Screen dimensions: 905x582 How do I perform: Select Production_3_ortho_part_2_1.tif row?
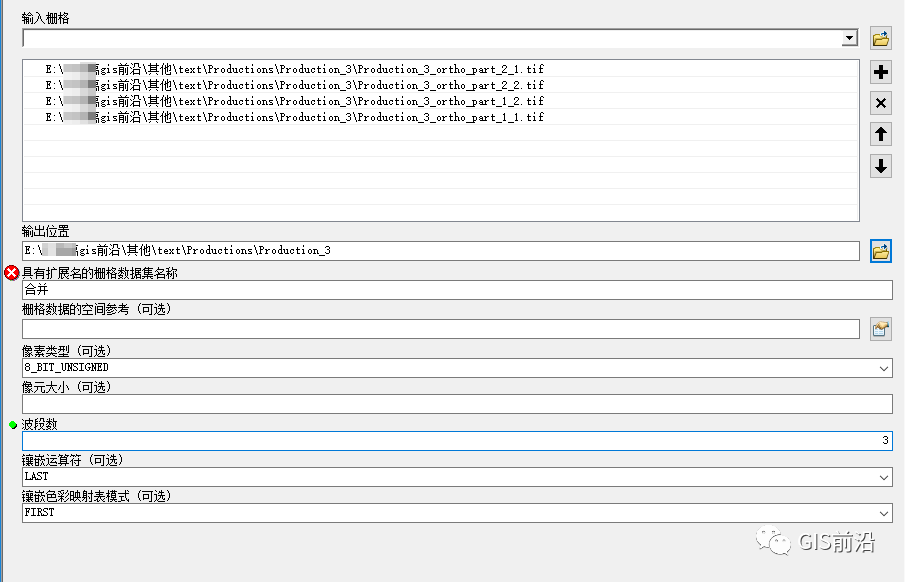[x=441, y=69]
